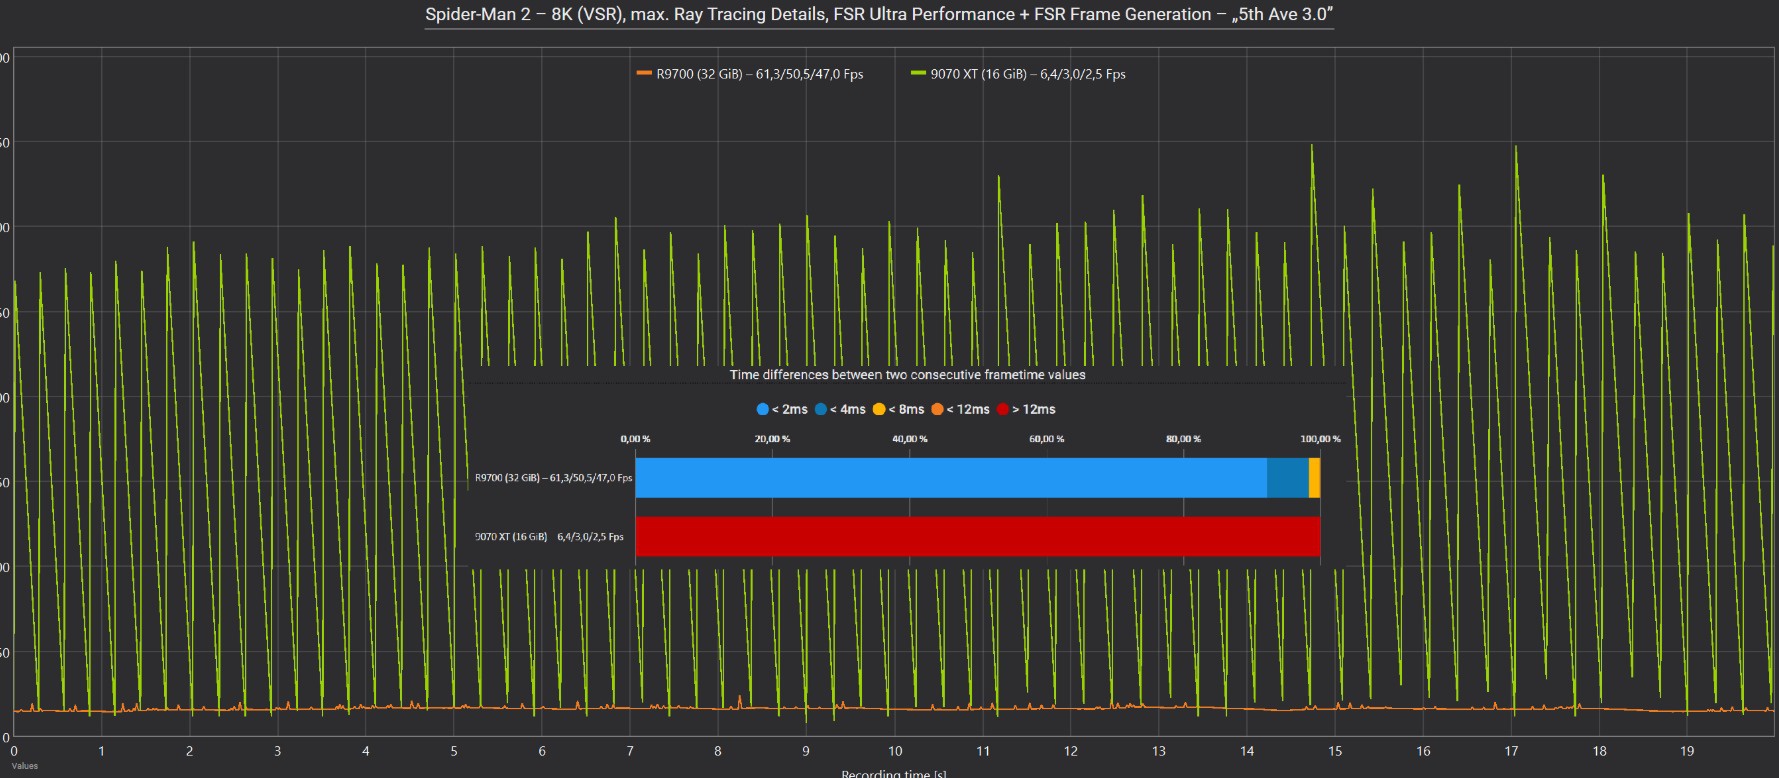Toggle the 9070 XT (16 GiB) legend entry
The image size is (1779, 778).
click(1018, 74)
